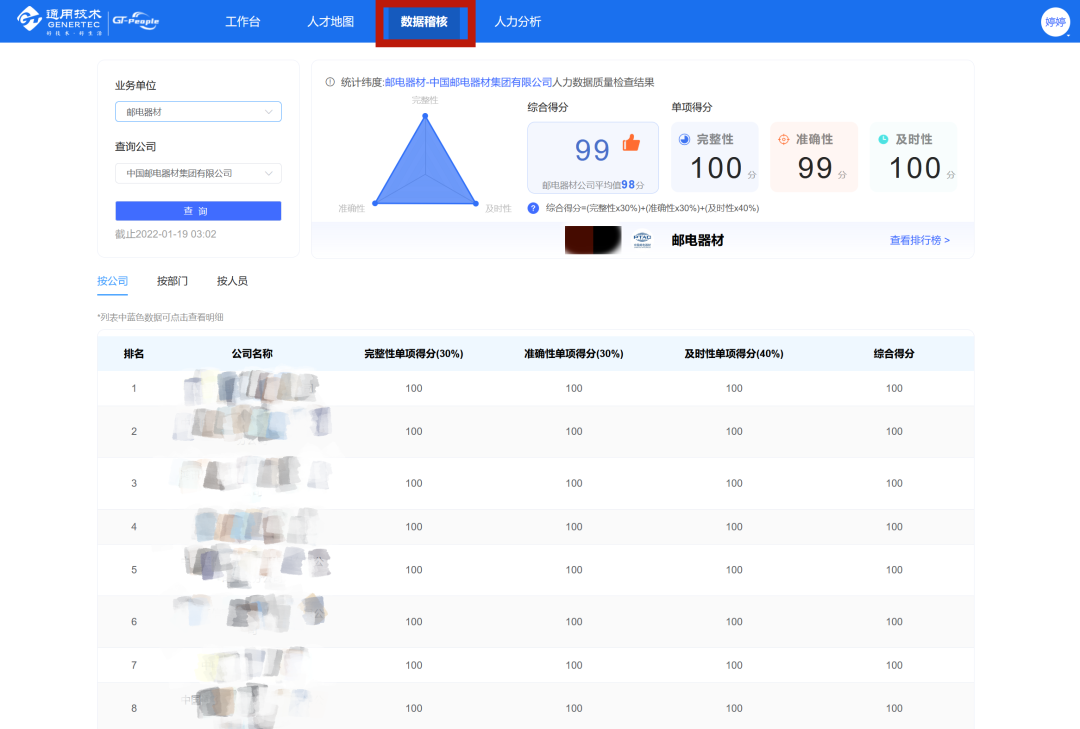Click the 排名 column header
Screen dimensions: 1080x729
pos(134,353)
